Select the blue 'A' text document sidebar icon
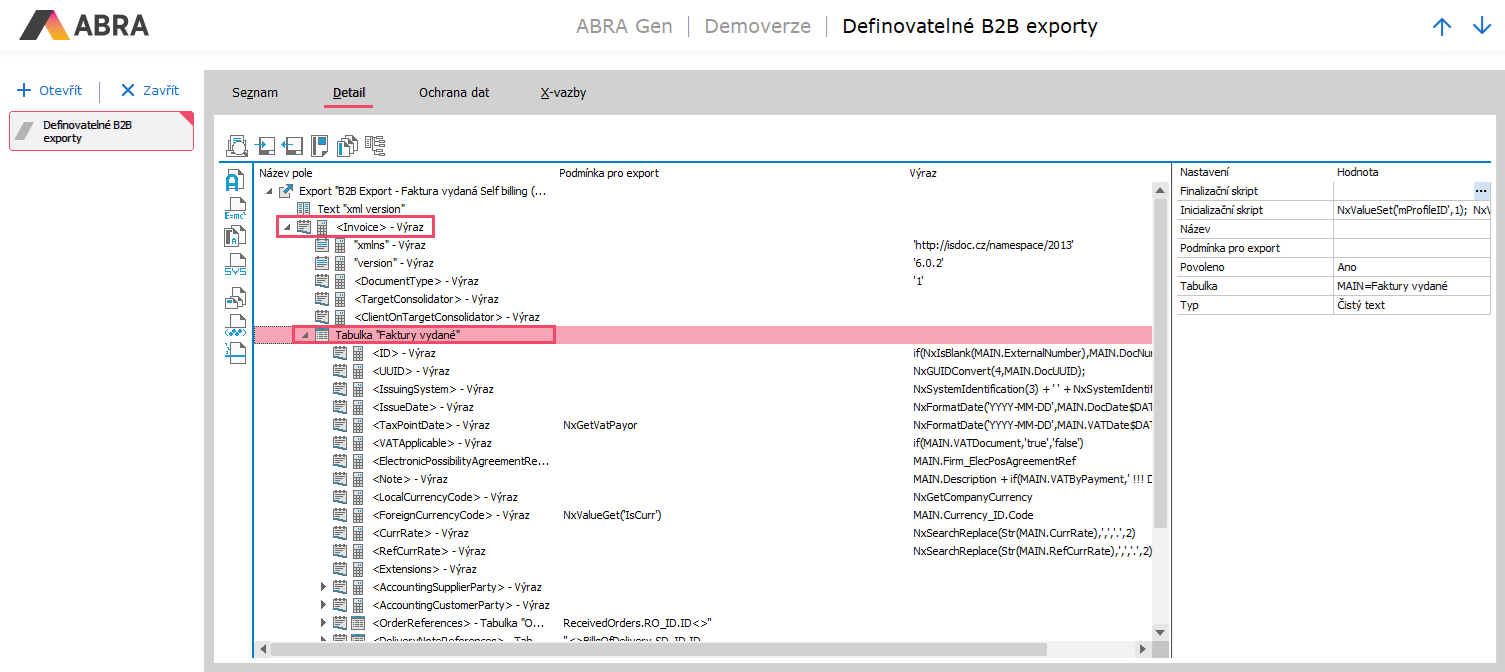This screenshot has height=672, width=1505. [234, 181]
